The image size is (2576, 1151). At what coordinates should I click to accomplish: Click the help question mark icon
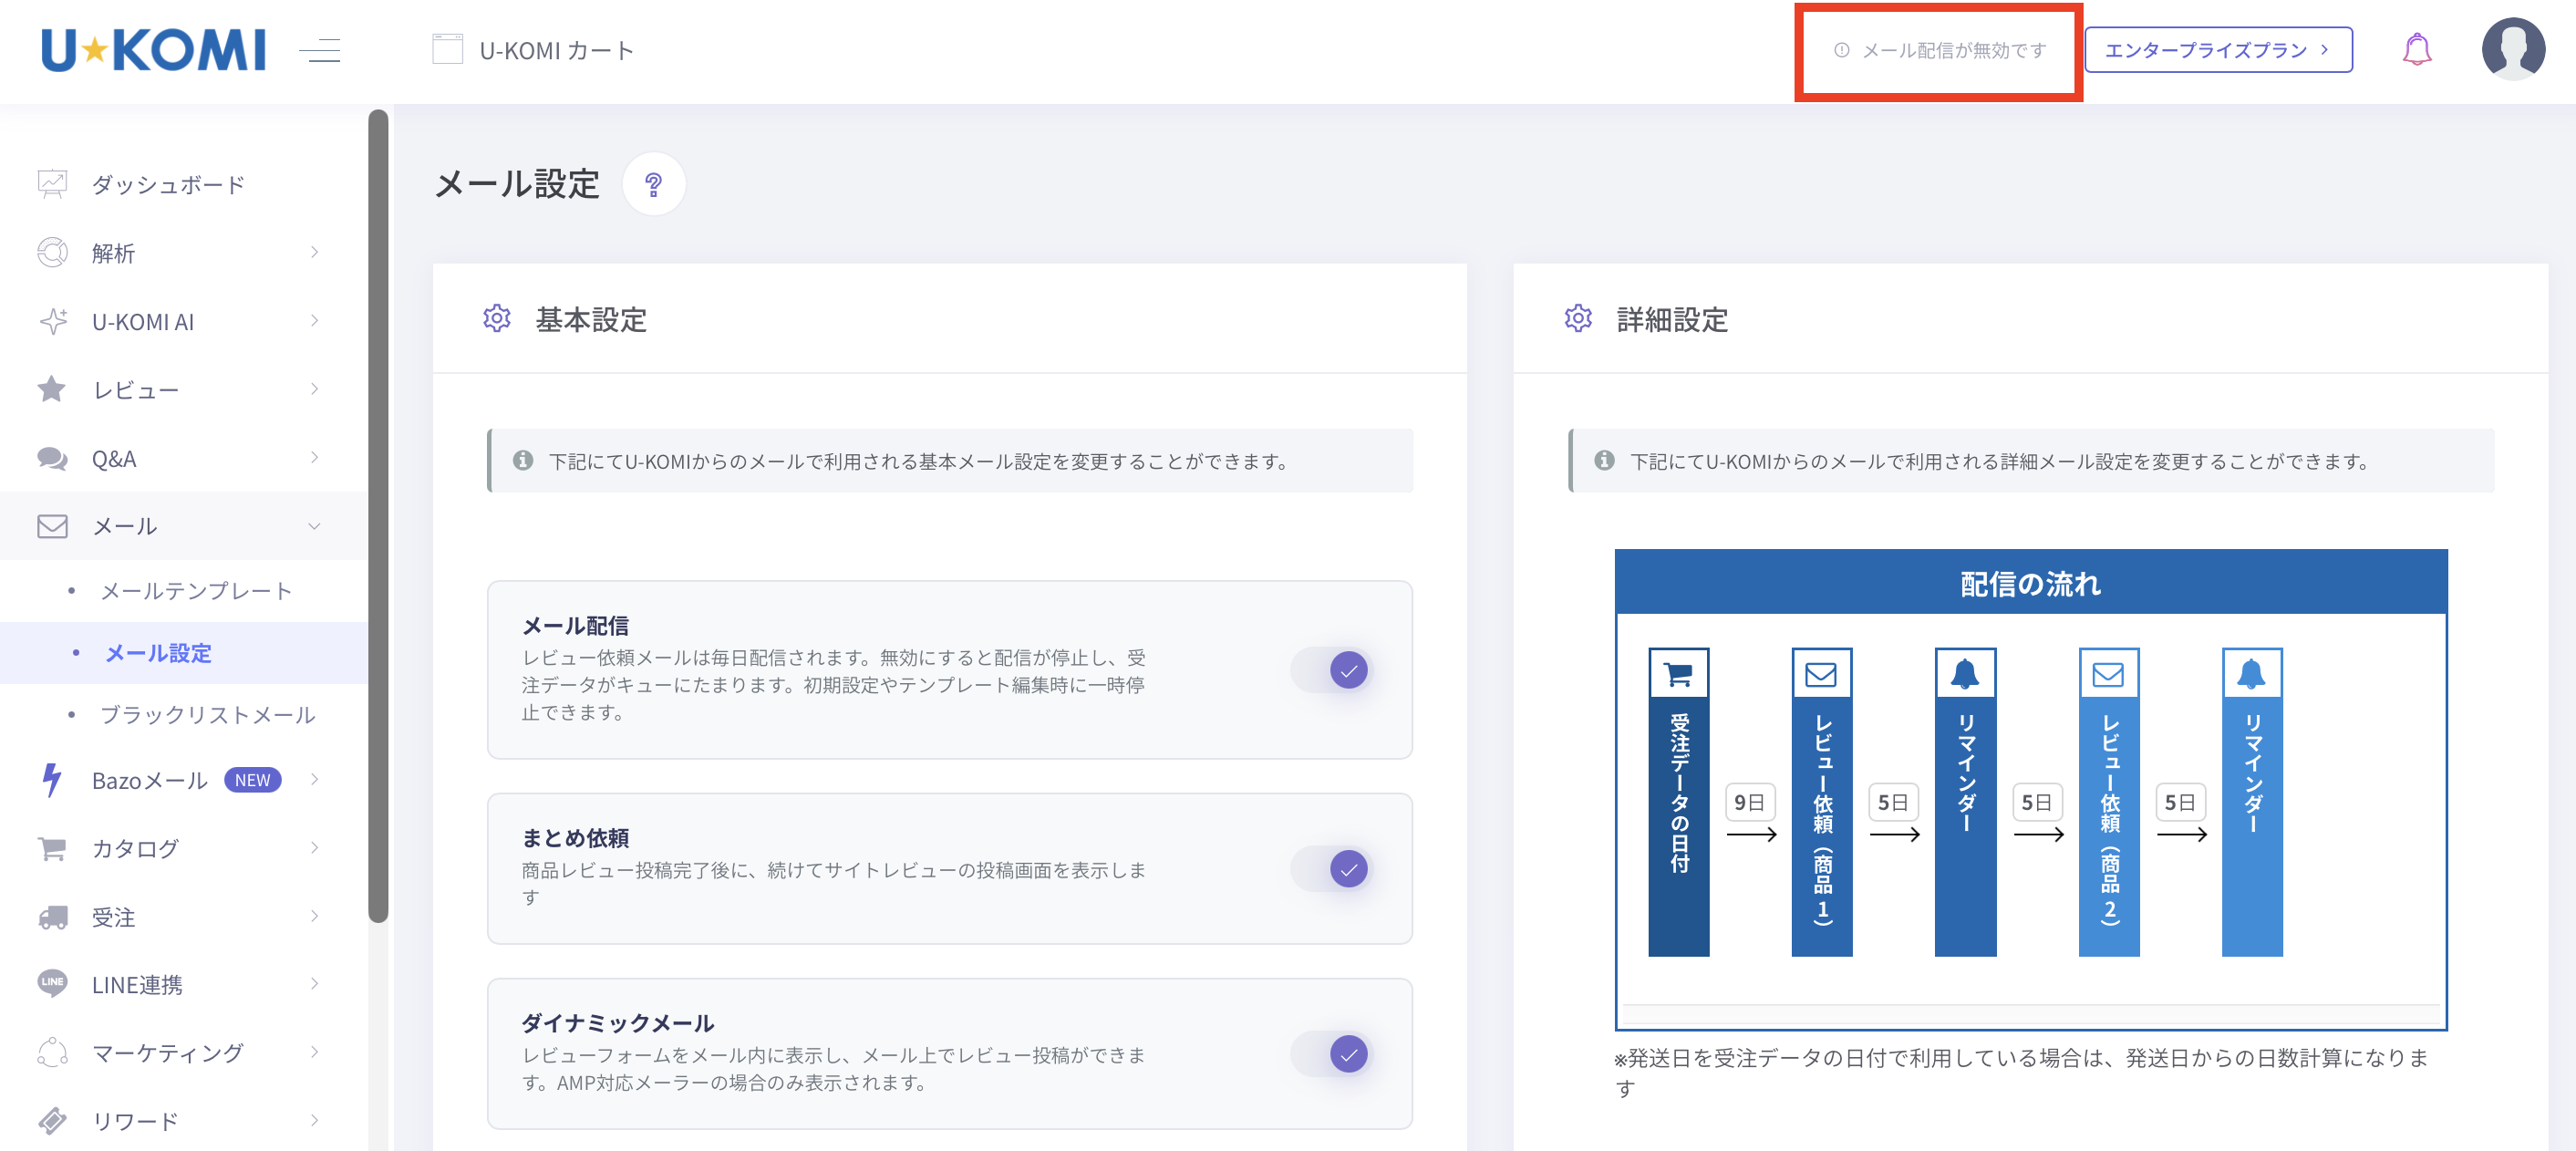[653, 184]
